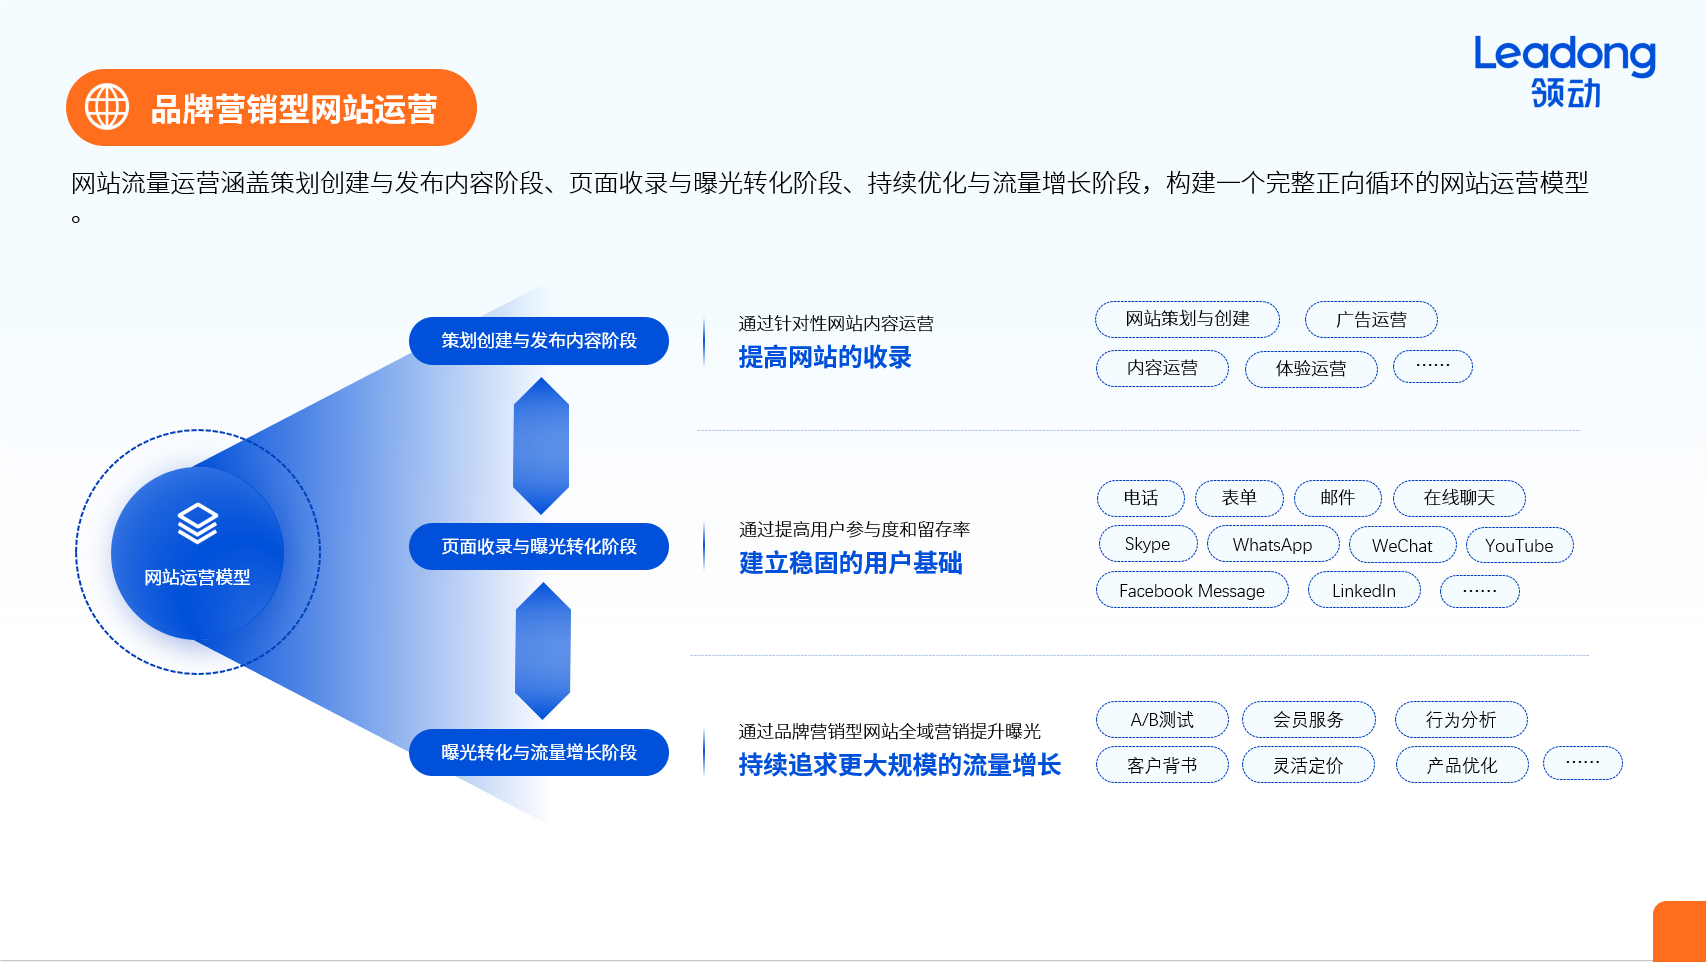Open the YouTube channel tag
Screen dimensions: 1706x962
pyautogui.click(x=1519, y=546)
